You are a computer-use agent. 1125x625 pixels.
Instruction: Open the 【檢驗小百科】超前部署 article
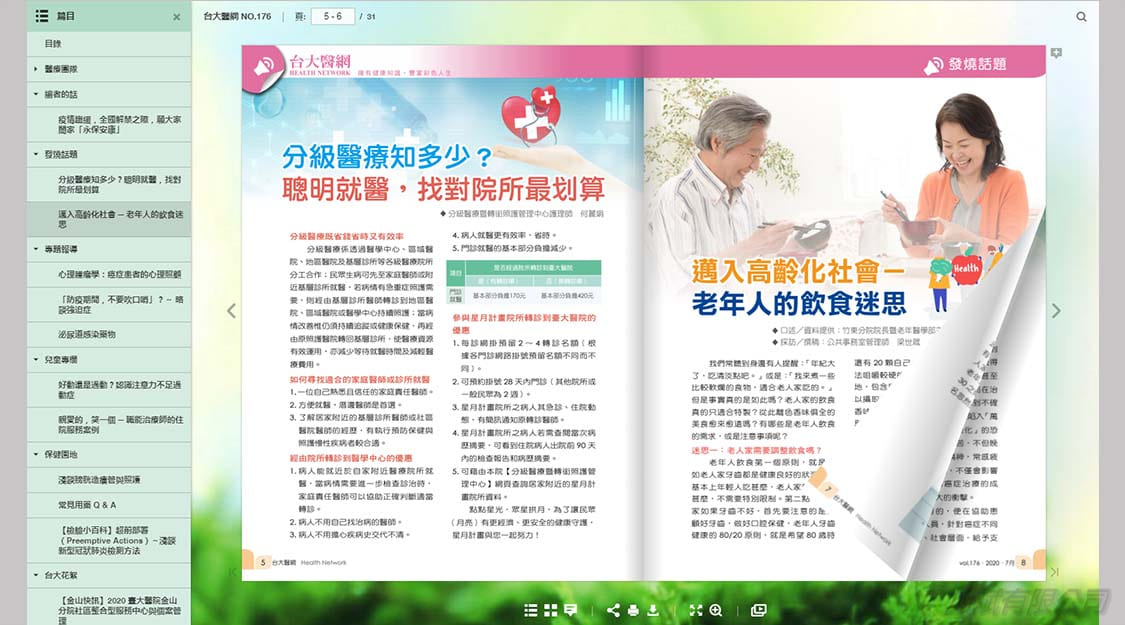coord(109,540)
